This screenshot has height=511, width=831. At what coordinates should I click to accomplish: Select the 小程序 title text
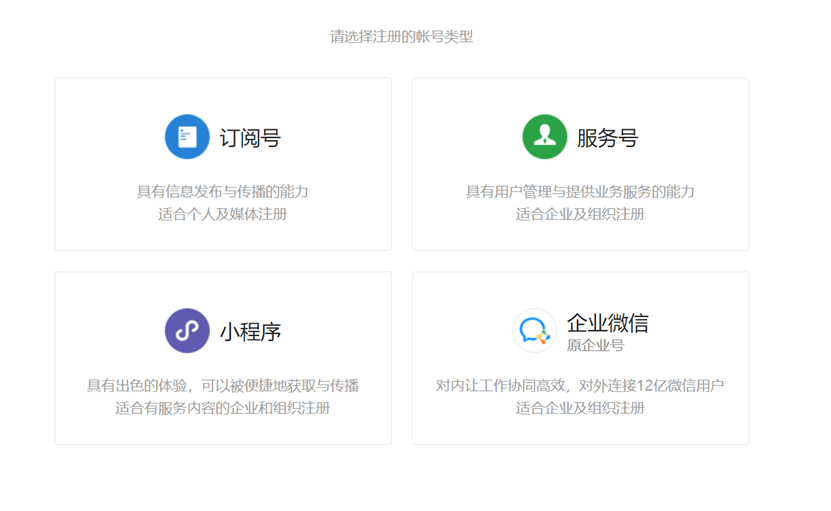(x=250, y=332)
